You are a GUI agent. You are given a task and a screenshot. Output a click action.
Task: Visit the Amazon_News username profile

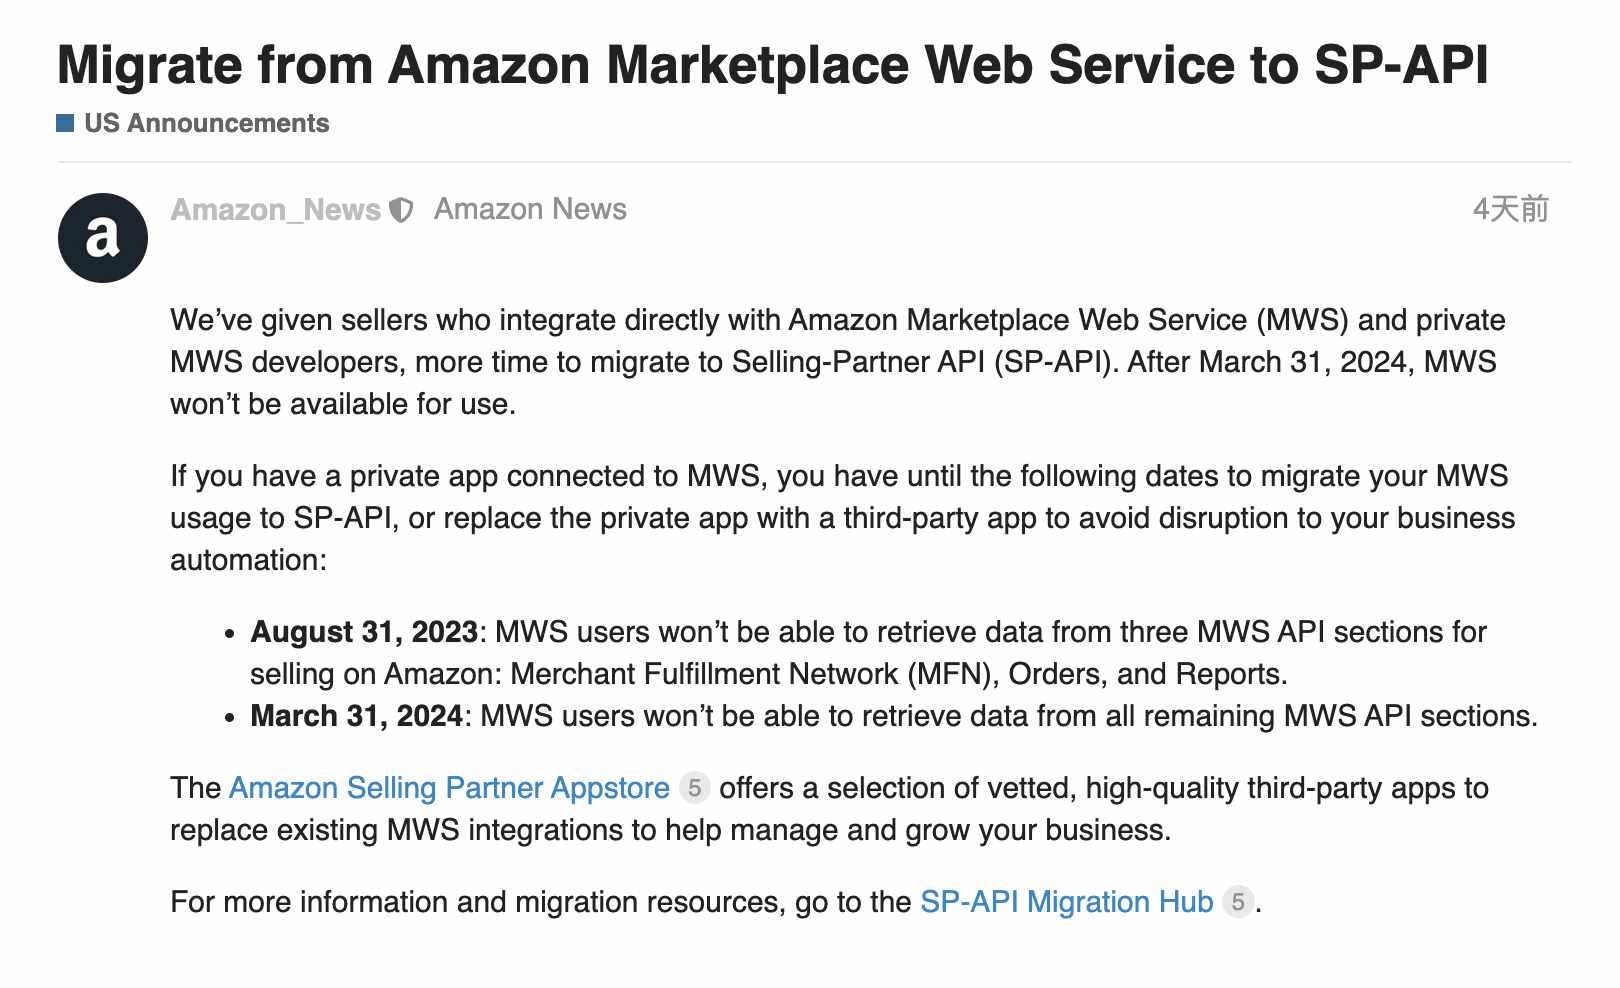(276, 209)
